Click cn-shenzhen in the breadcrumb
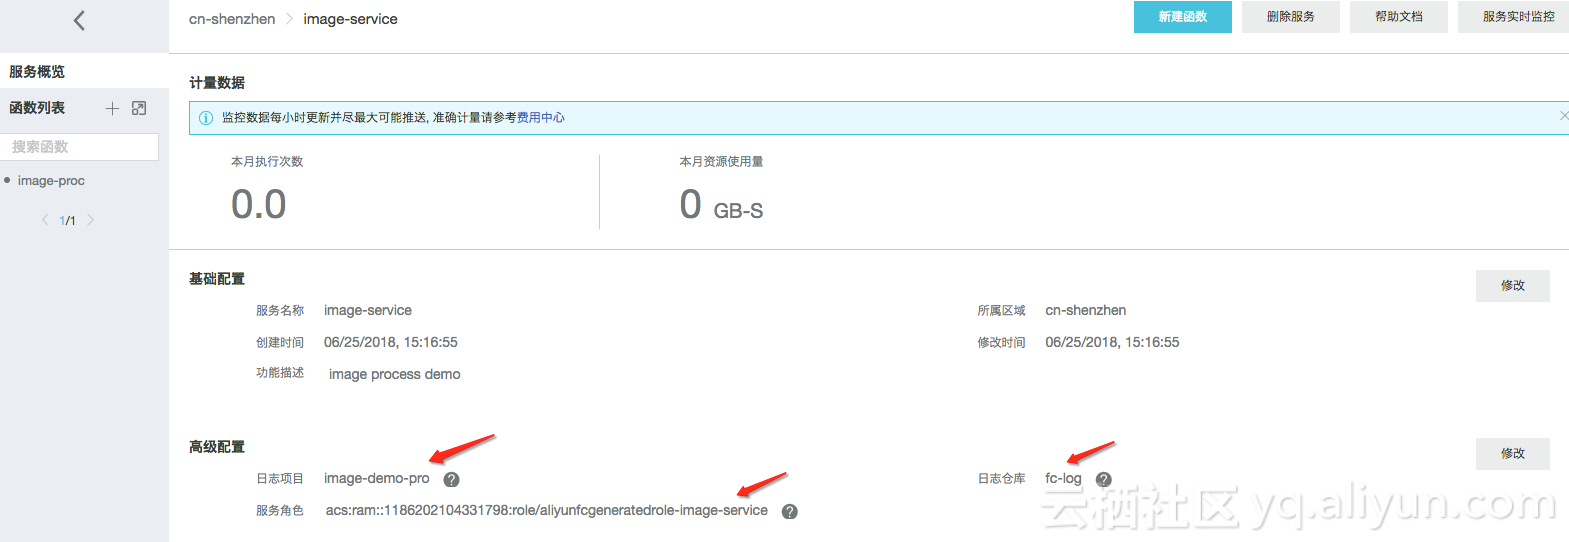 click(232, 19)
